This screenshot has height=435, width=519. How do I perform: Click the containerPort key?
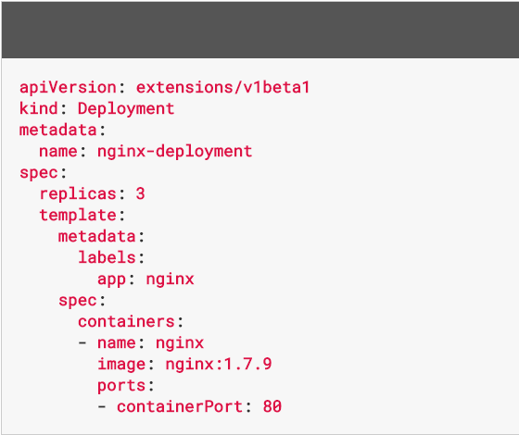coord(180,407)
